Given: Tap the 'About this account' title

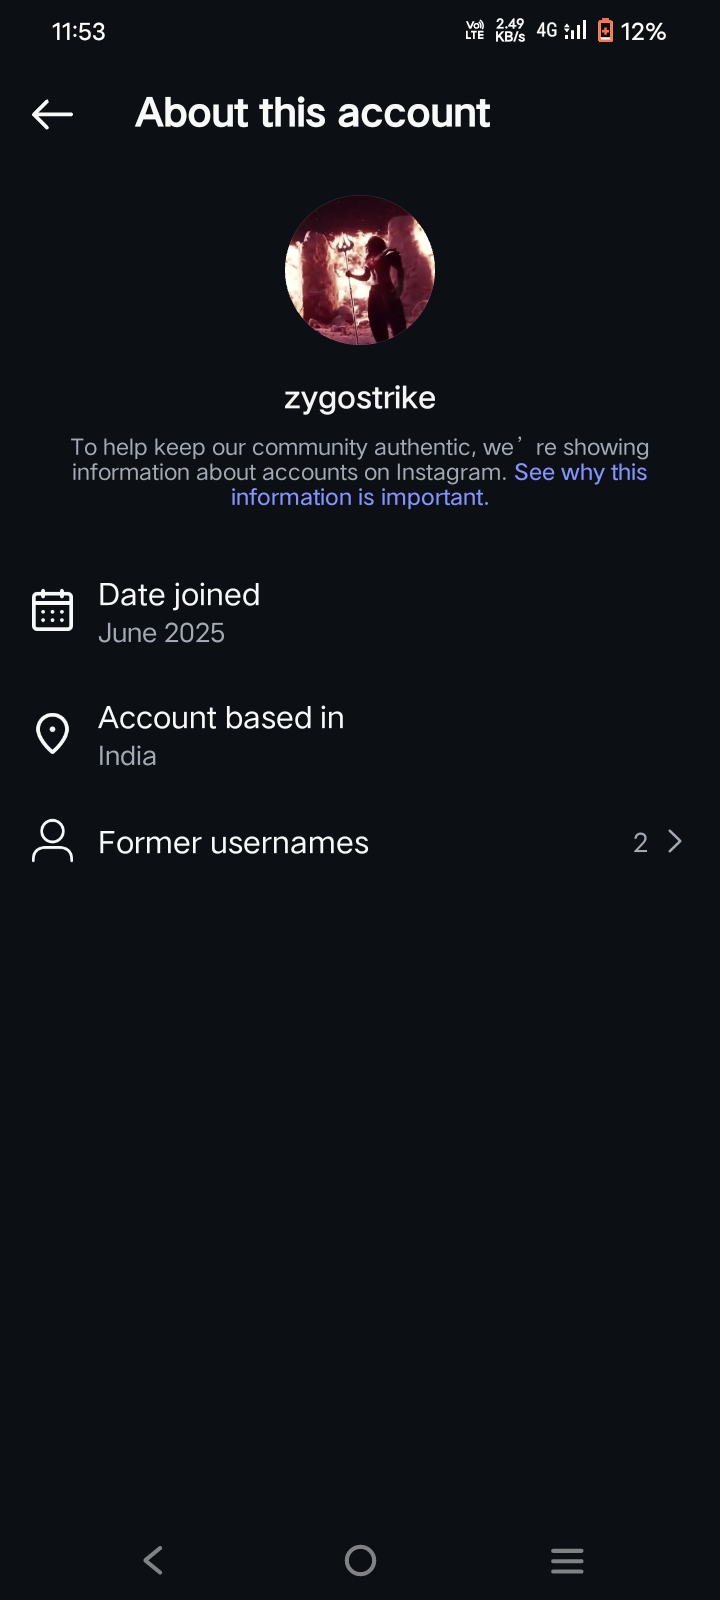Looking at the screenshot, I should [x=313, y=113].
